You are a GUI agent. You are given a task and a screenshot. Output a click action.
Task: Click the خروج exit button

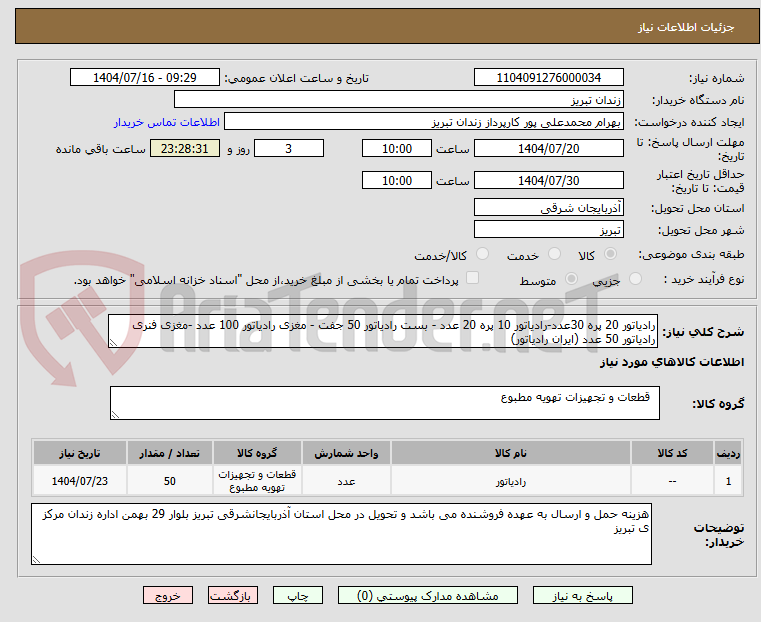coord(169,595)
